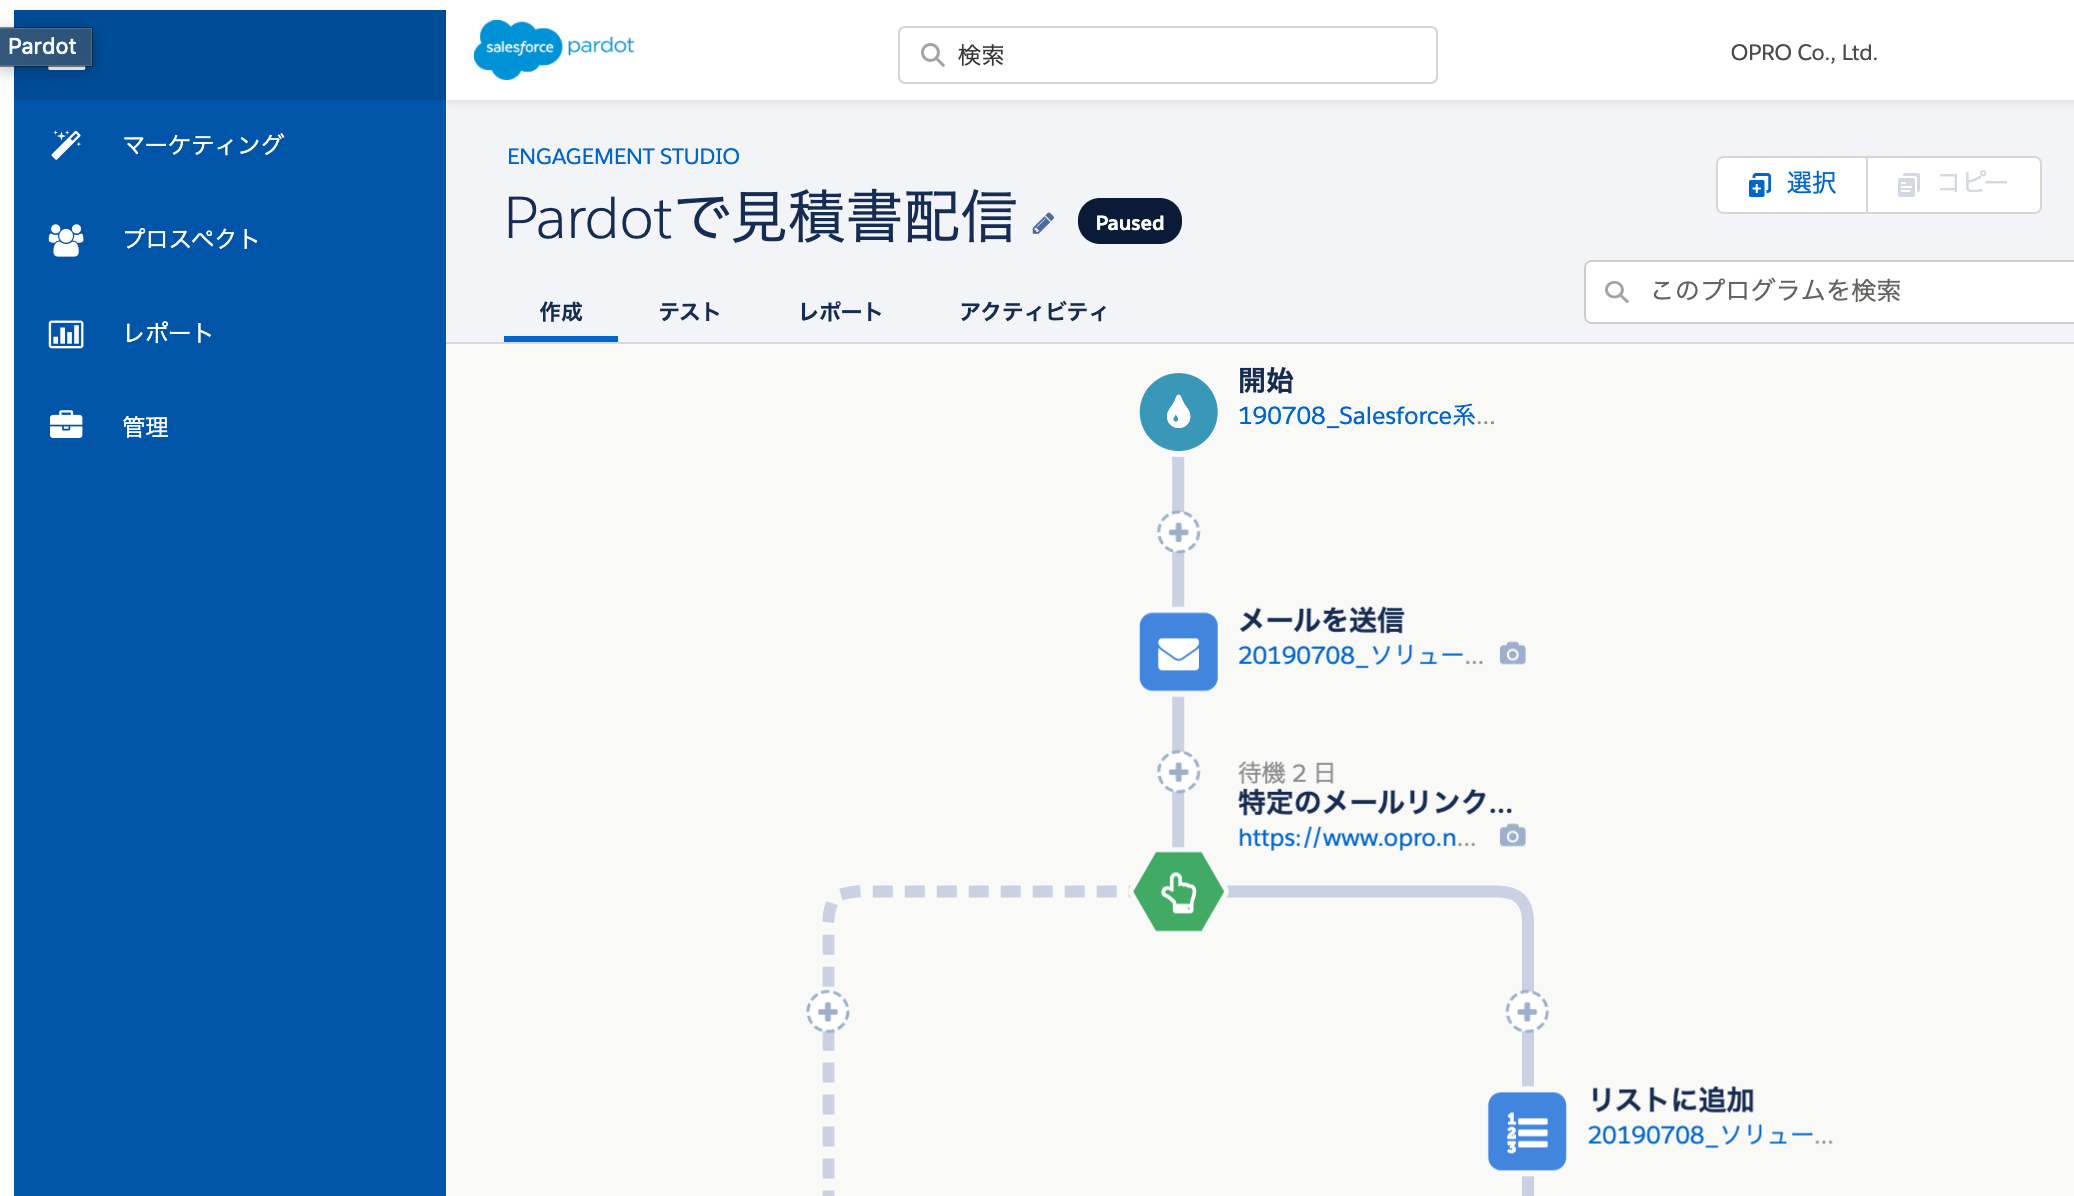Select the Send Email envelope node

(x=1178, y=652)
